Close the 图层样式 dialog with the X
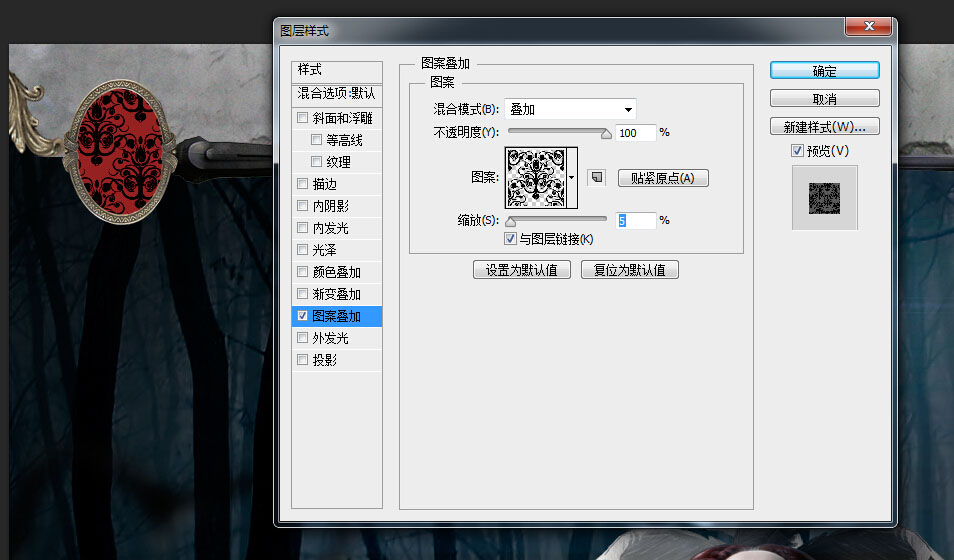Viewport: 954px width, 560px height. pos(869,26)
